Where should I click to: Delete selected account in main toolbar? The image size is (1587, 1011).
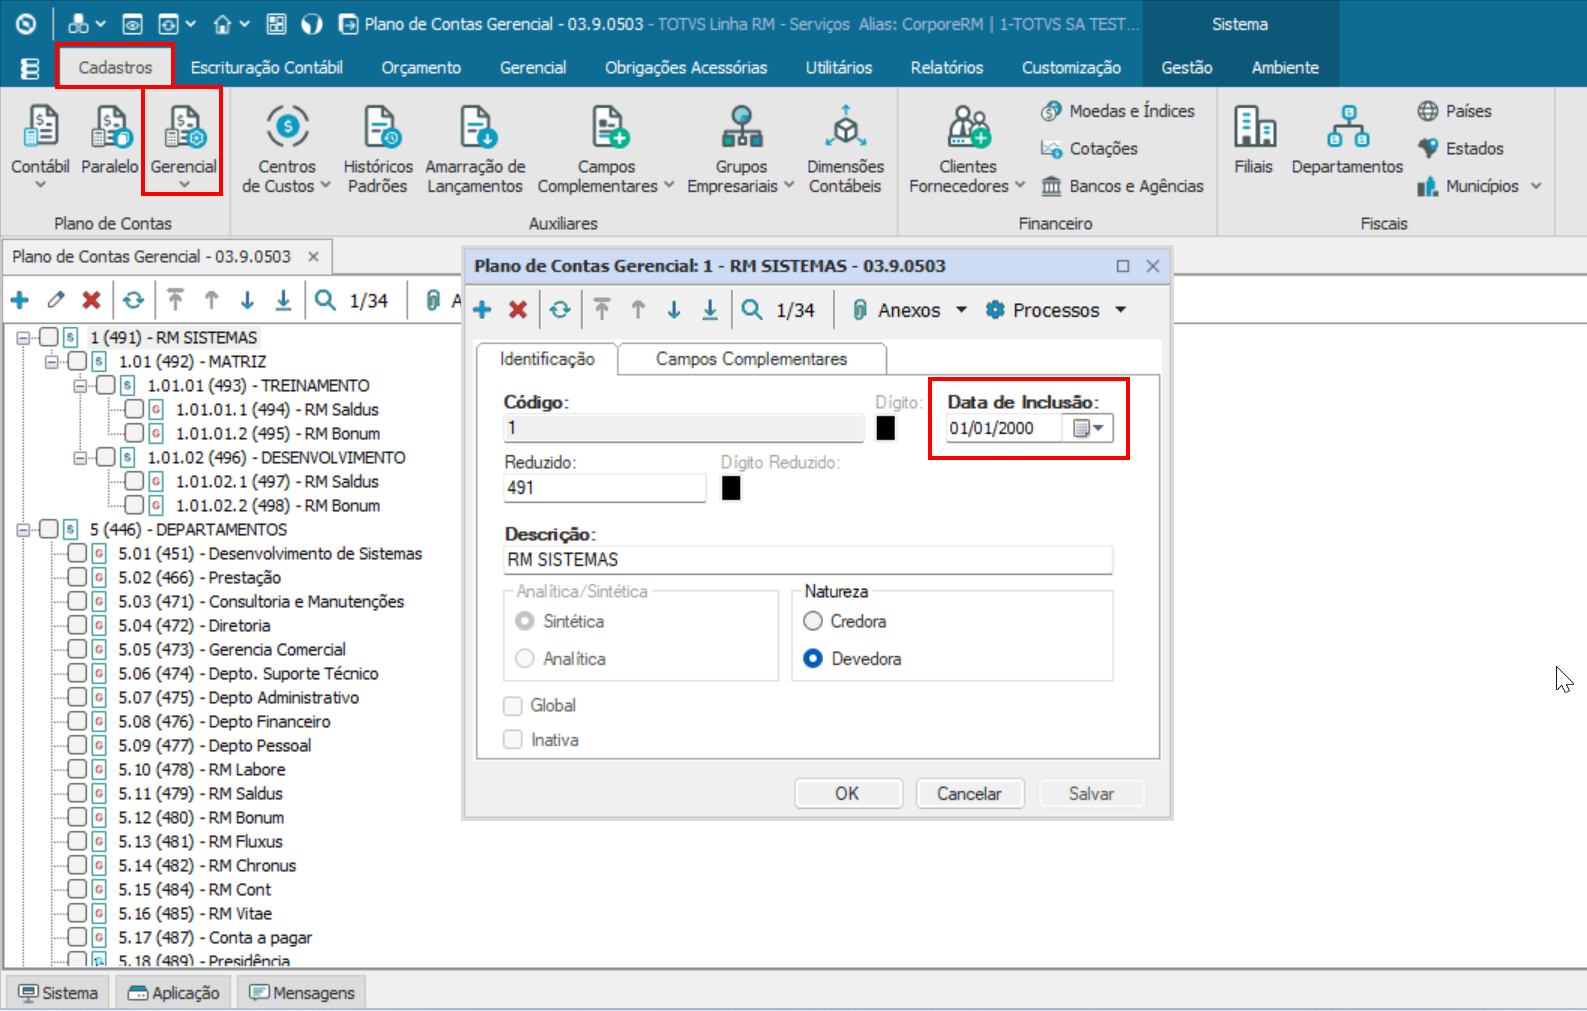[x=91, y=300]
